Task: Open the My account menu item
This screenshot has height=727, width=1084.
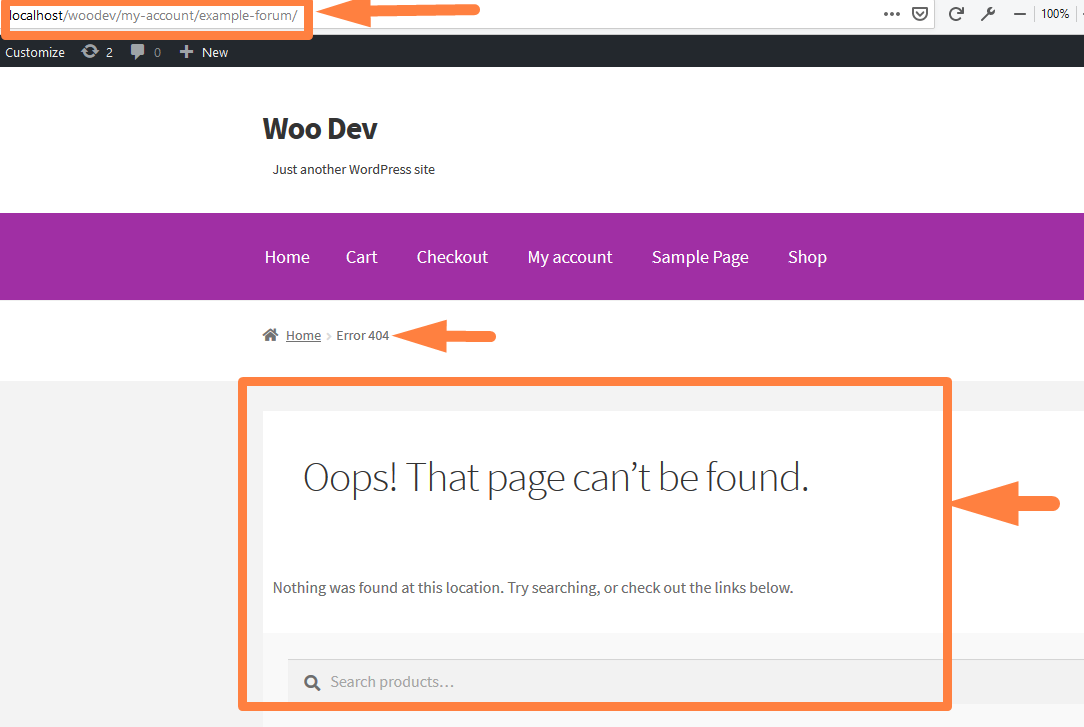Action: (x=570, y=257)
